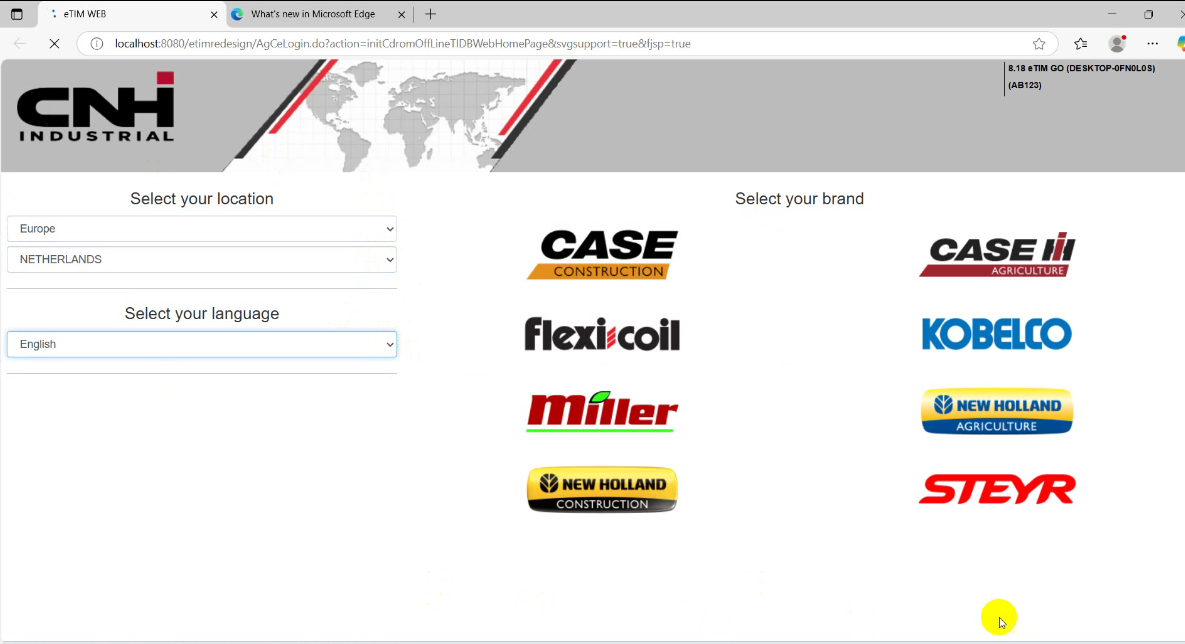Click the (AB123) user ID text
The height and width of the screenshot is (644, 1185).
tap(1025, 85)
